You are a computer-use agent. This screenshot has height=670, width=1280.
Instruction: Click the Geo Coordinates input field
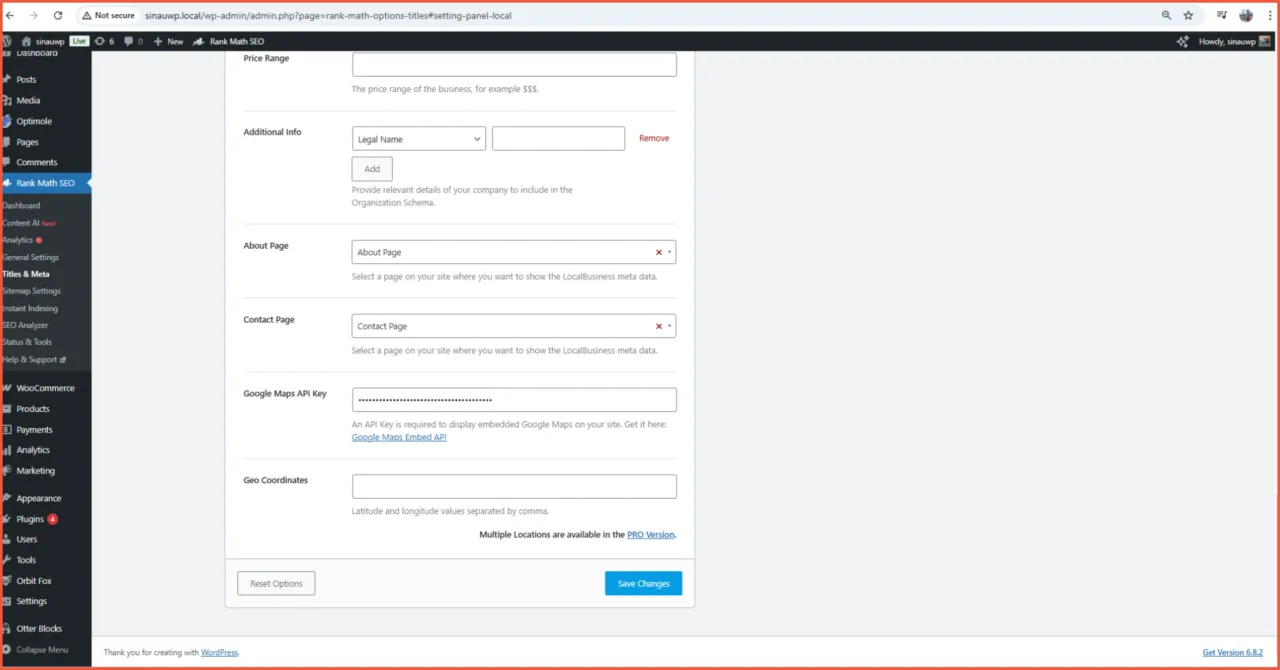(x=514, y=487)
